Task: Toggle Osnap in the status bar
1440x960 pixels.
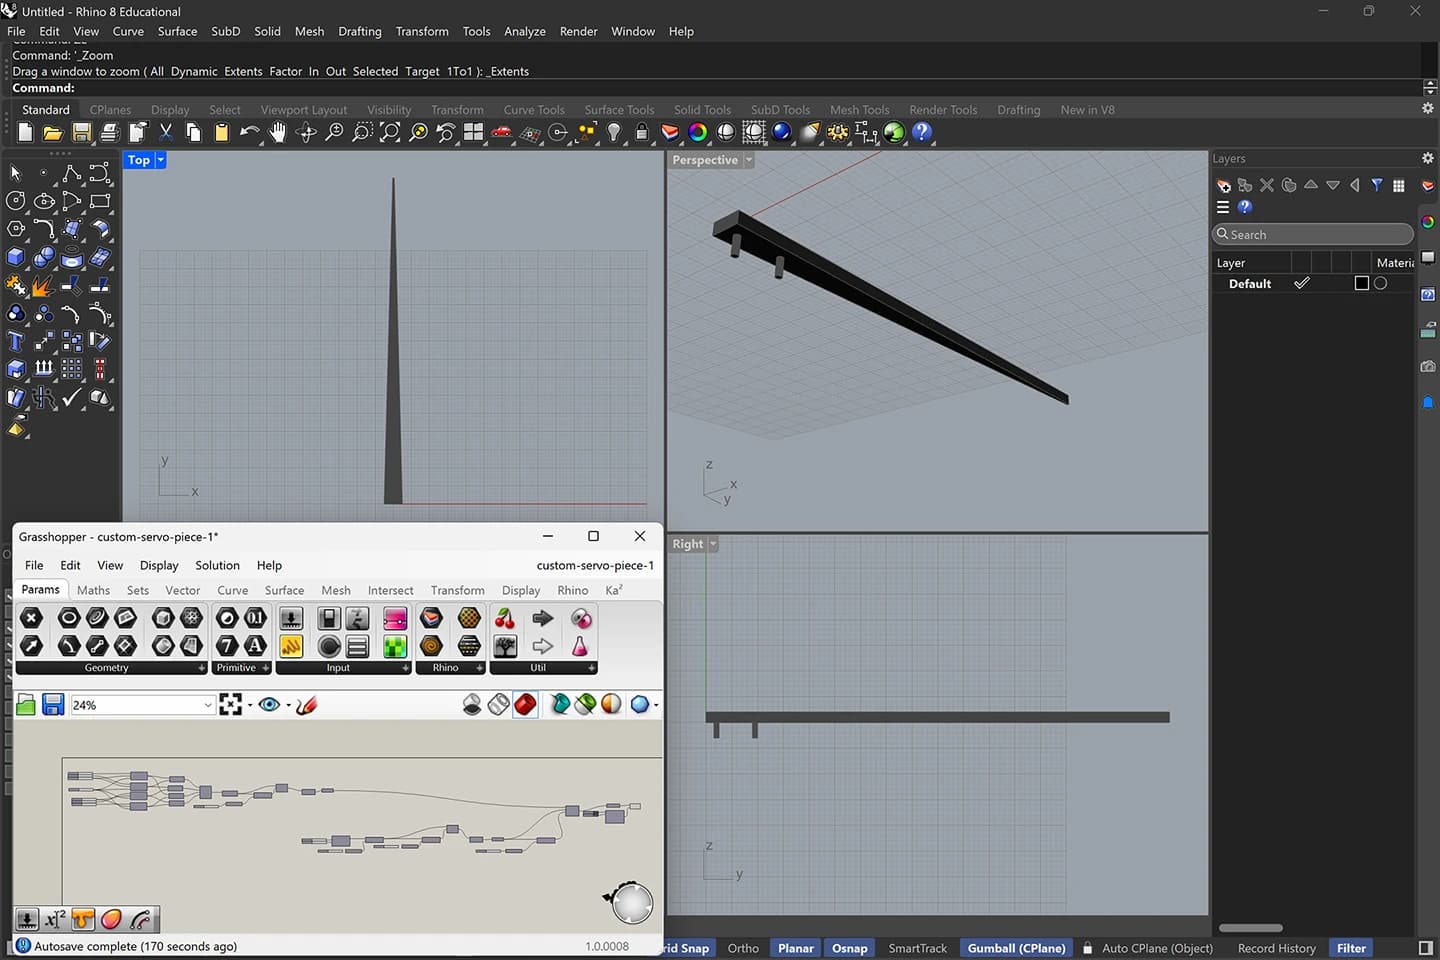Action: pyautogui.click(x=849, y=948)
